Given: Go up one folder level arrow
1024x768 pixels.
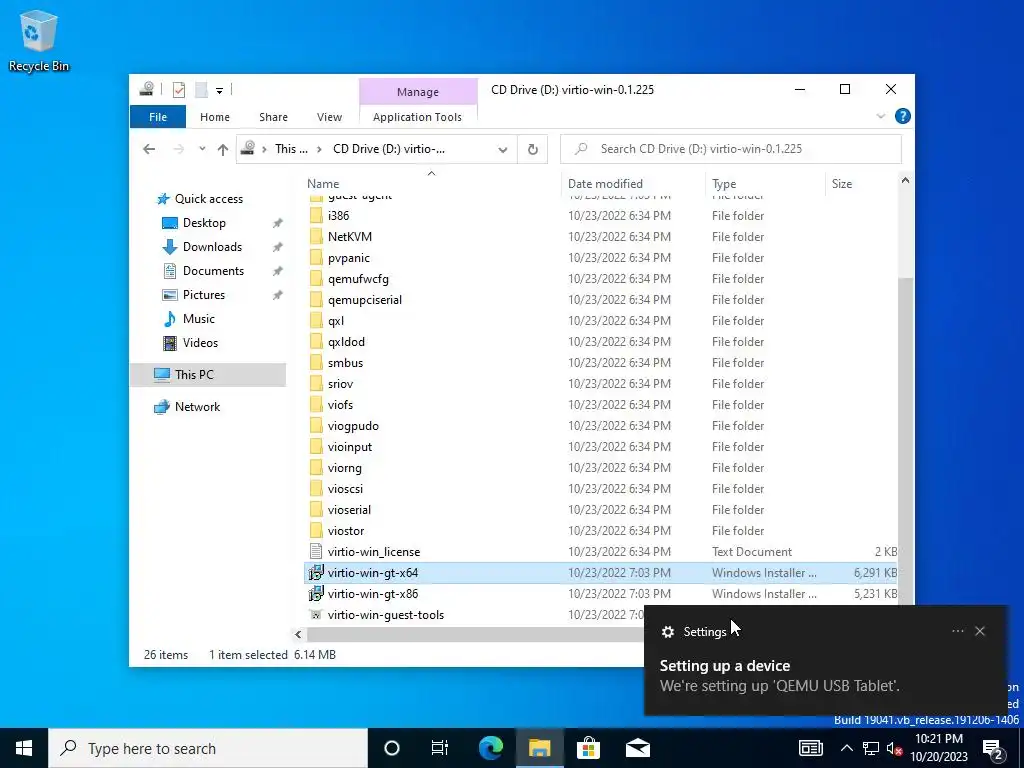Looking at the screenshot, I should (x=223, y=149).
